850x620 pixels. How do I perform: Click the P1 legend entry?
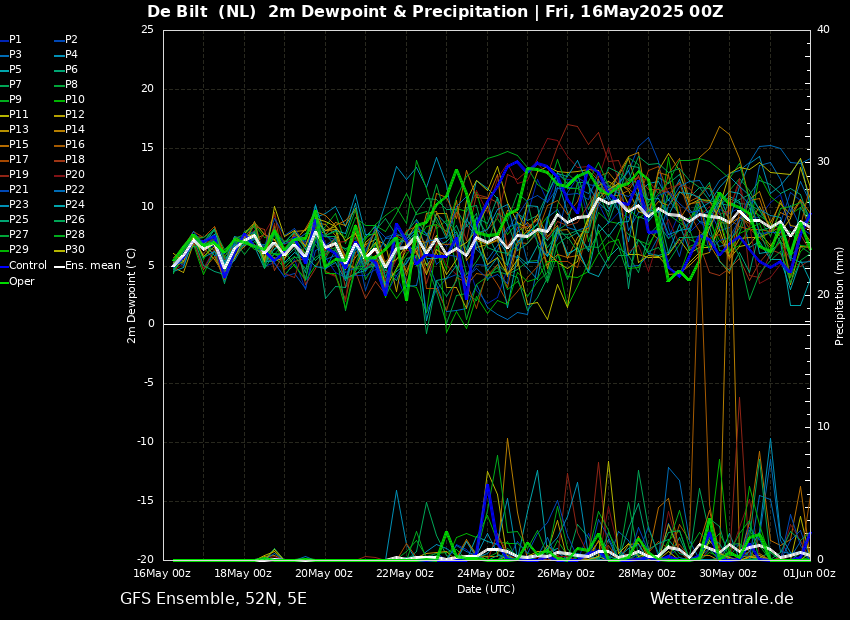(x=11, y=40)
